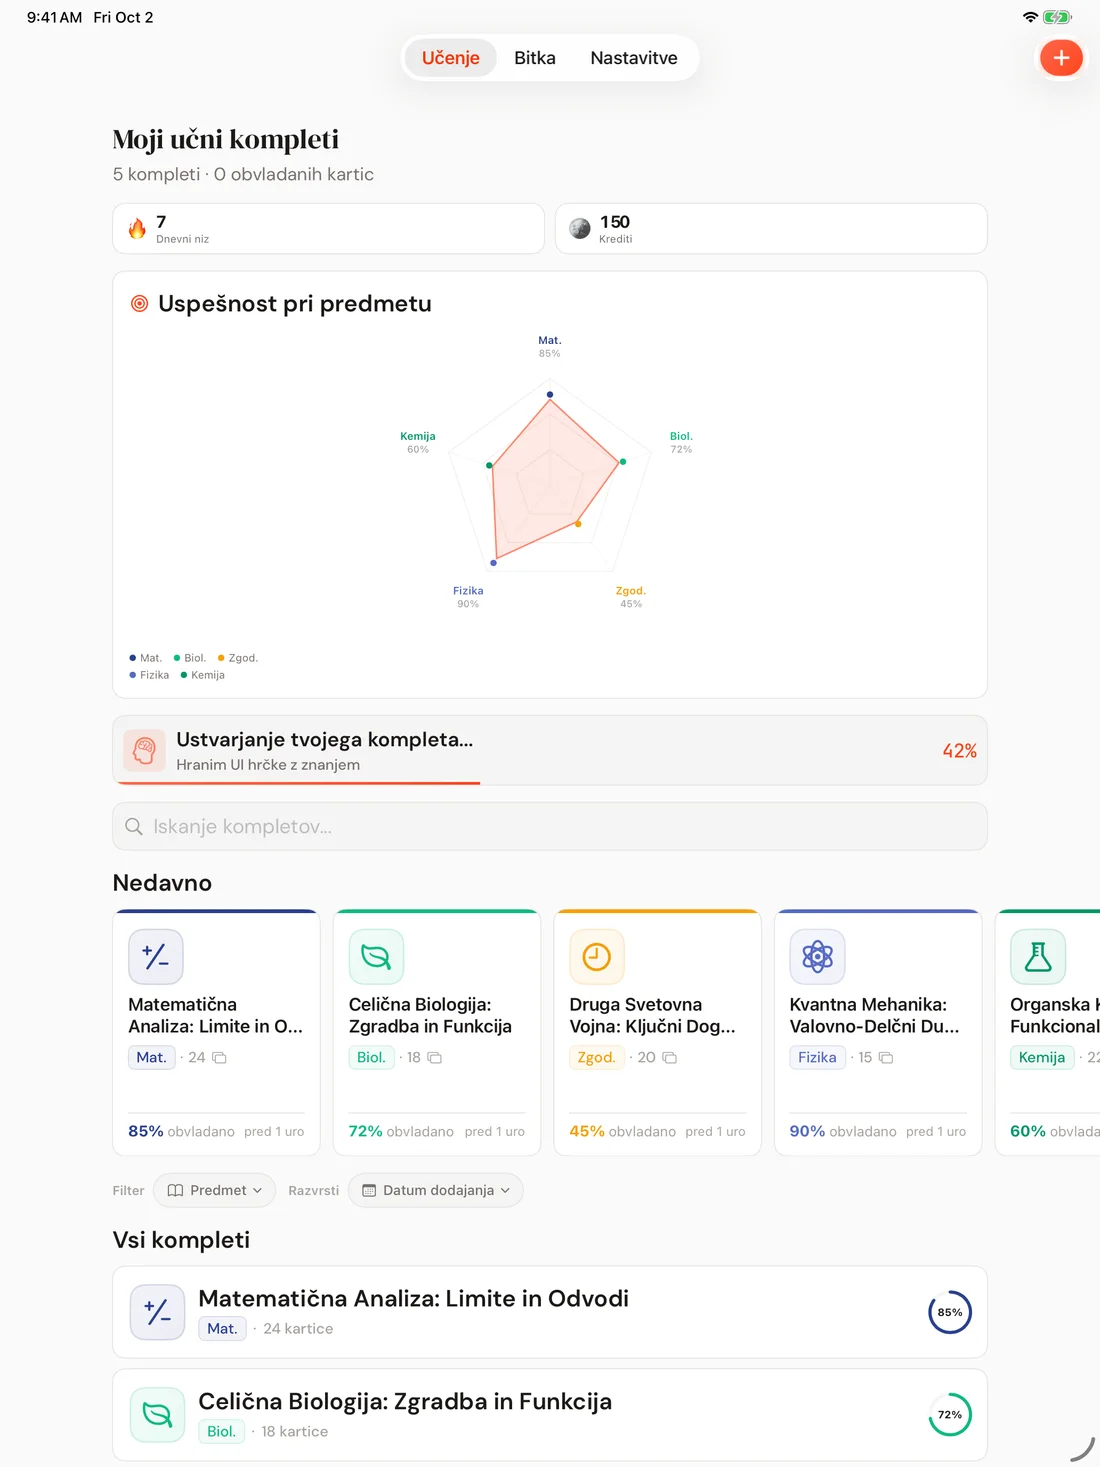Open the Nastavitve tab

click(x=634, y=58)
